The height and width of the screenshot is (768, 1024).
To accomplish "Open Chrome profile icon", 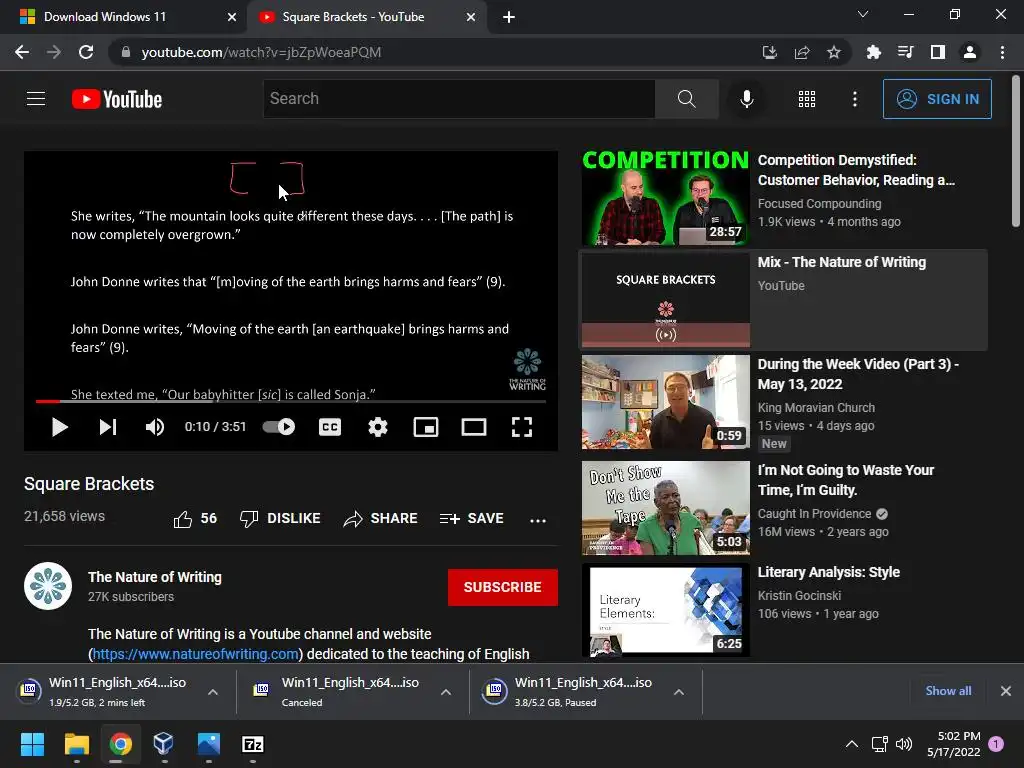I will tap(970, 52).
